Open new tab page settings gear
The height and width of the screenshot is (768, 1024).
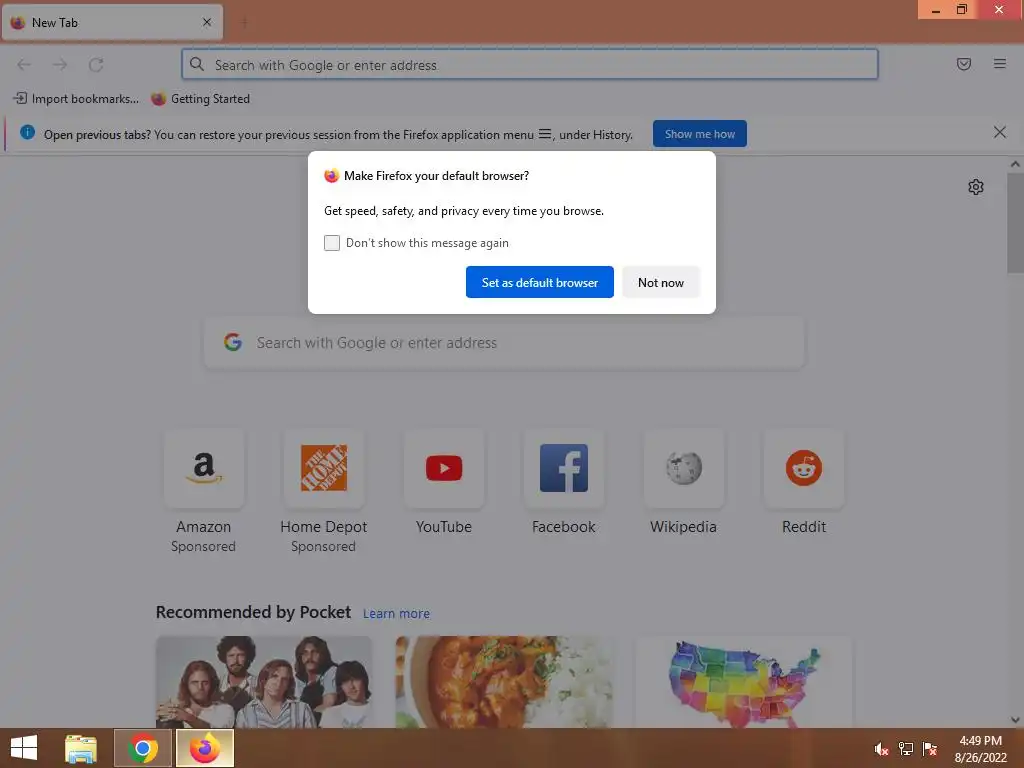pyautogui.click(x=976, y=187)
